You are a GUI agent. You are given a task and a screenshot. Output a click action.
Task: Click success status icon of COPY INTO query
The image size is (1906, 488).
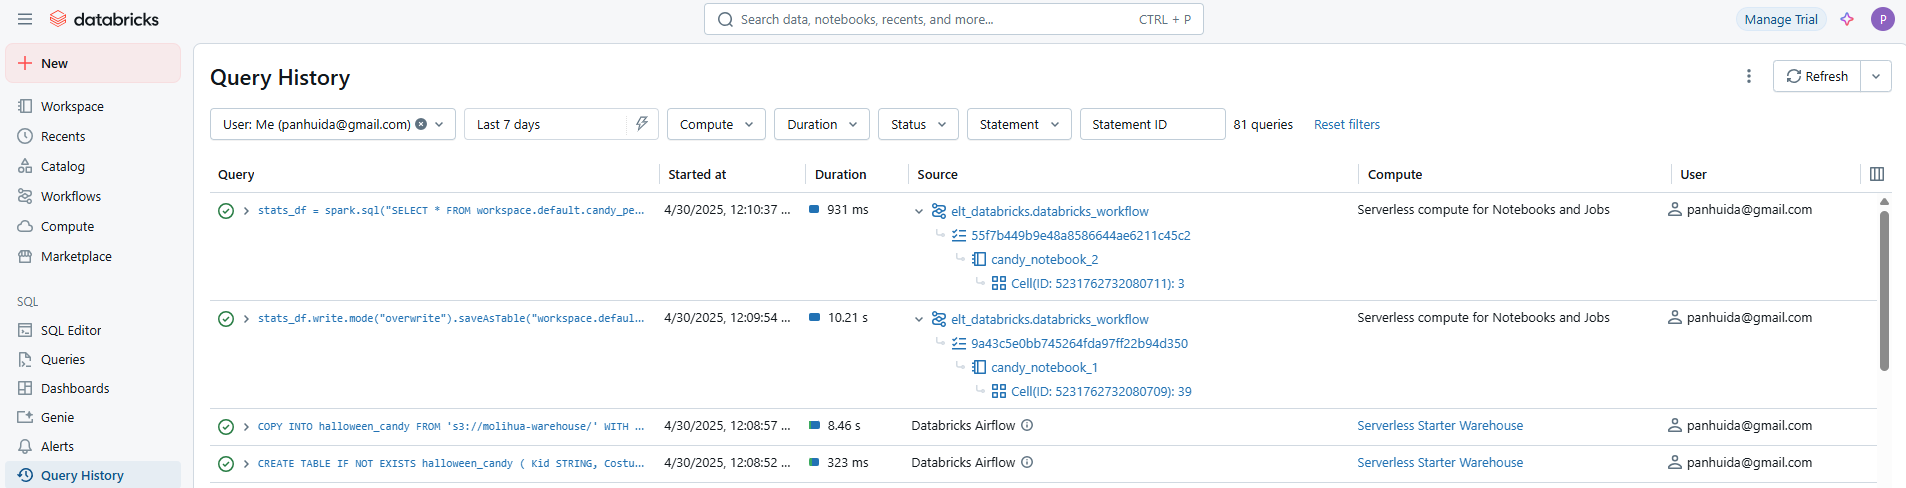[226, 427]
